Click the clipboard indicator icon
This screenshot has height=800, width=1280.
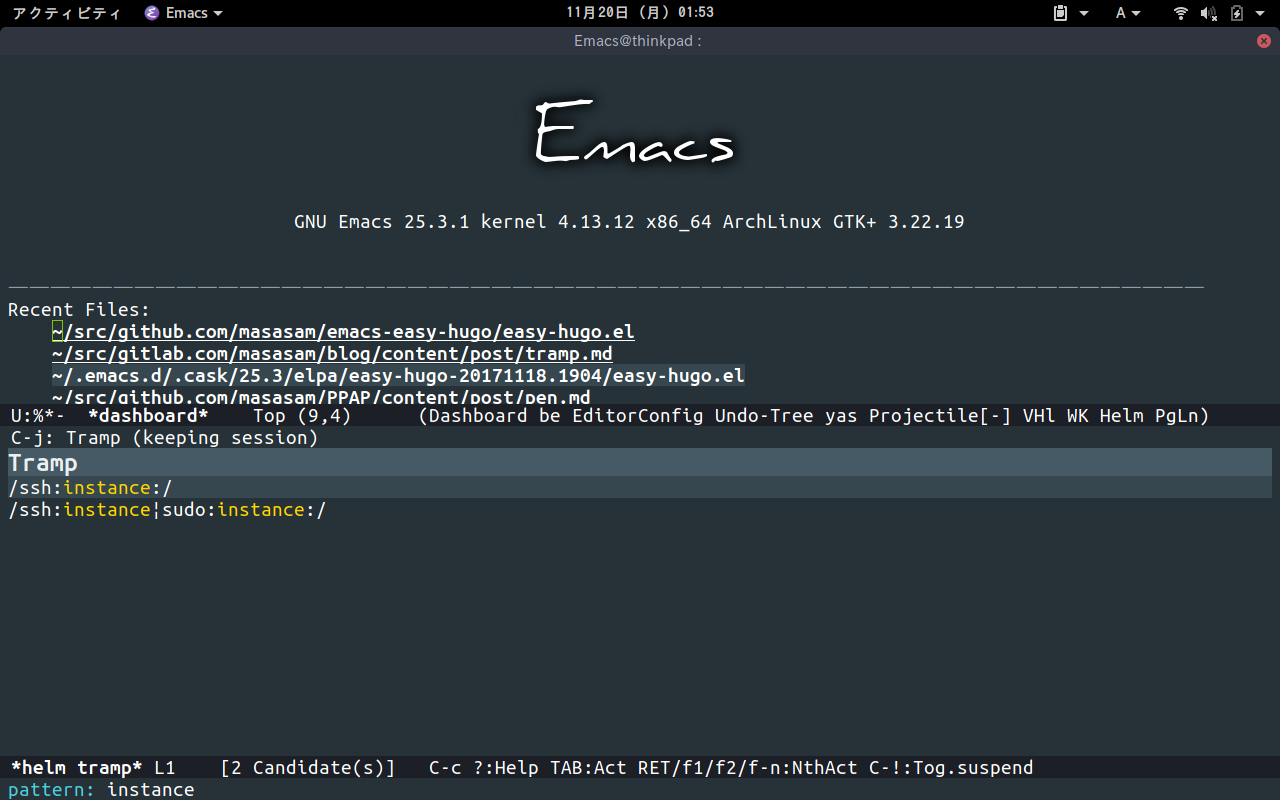click(x=1061, y=13)
